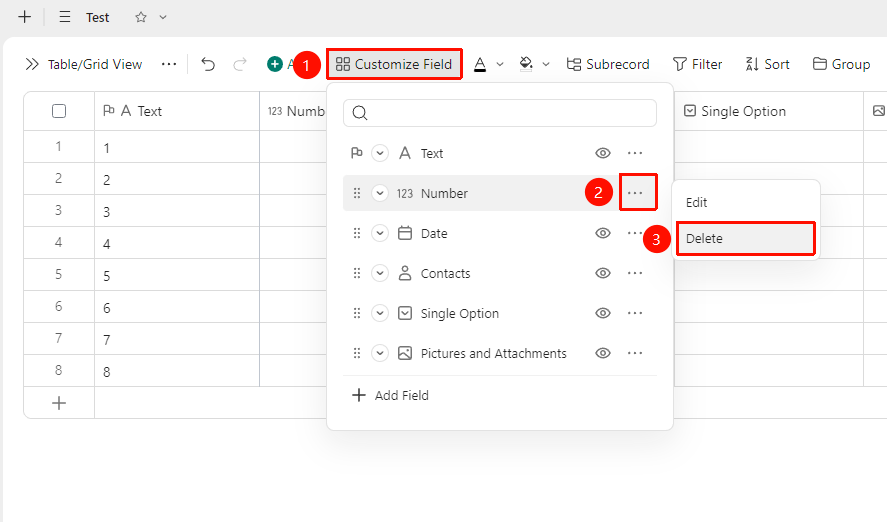Grab Pictures and Attachments drag handle
The width and height of the screenshot is (887, 522).
pos(356,353)
